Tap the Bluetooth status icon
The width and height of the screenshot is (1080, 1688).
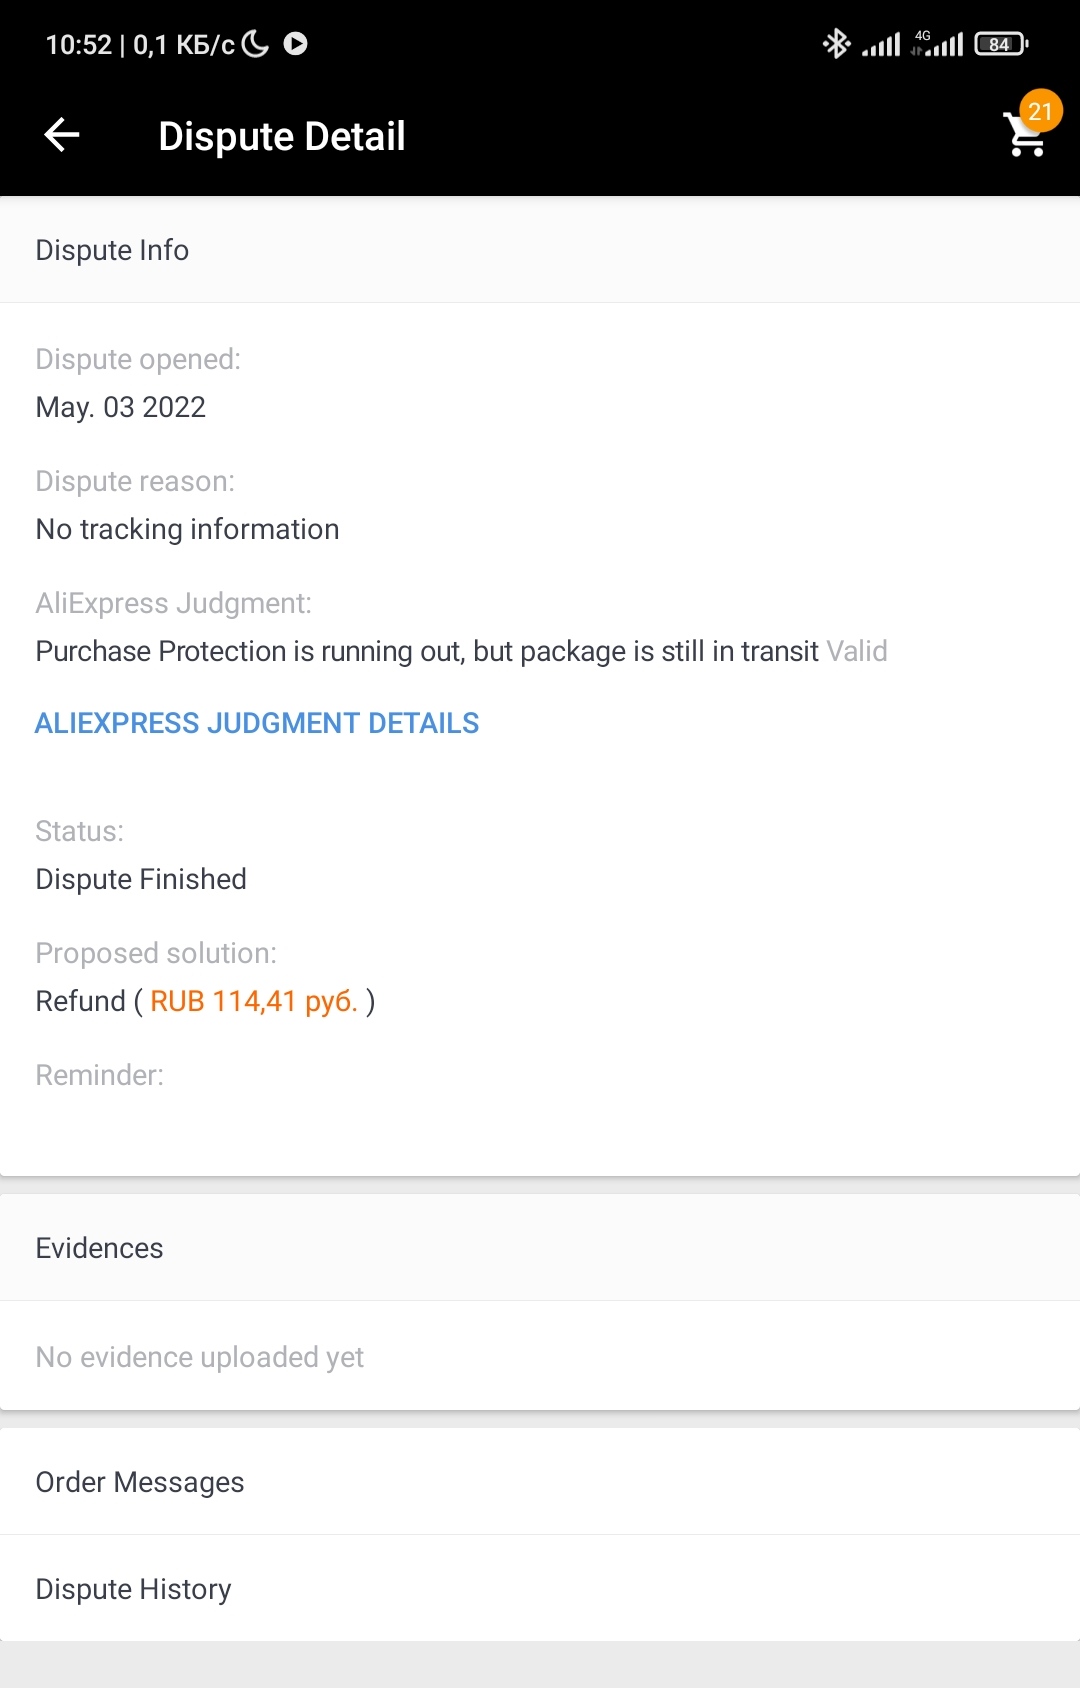tap(836, 44)
